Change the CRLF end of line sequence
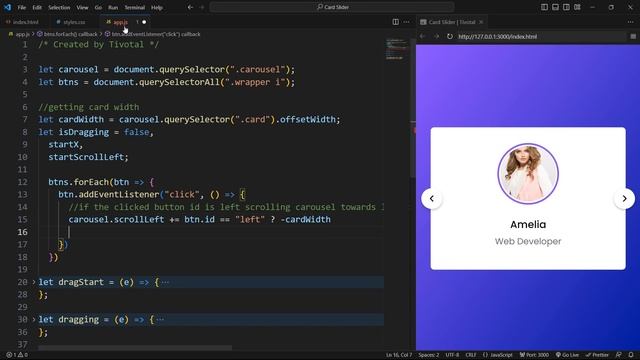 (471, 355)
